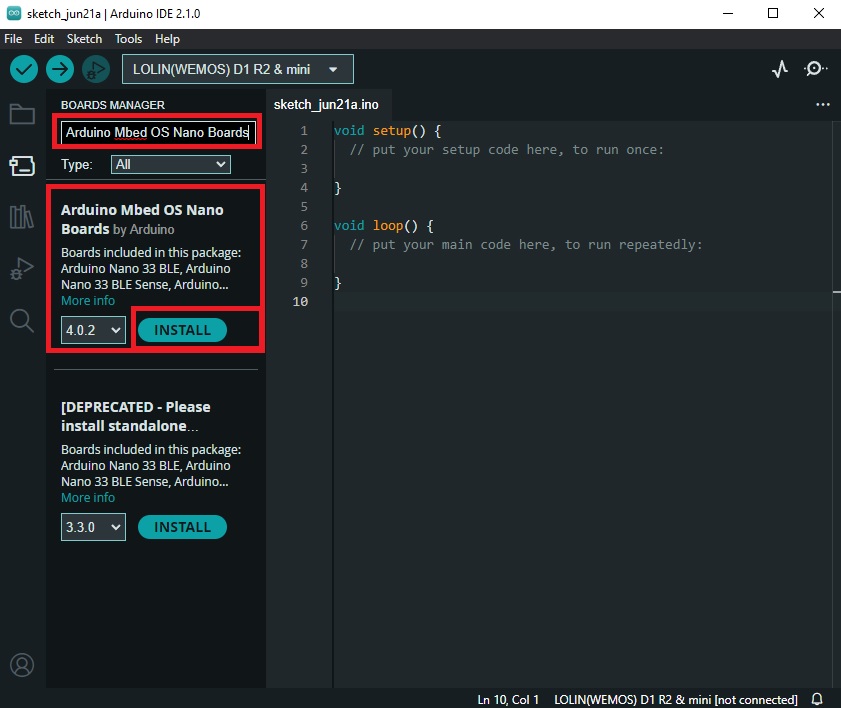
Task: Open the board selector LOLIN(WEMOS) D1 R2 & mini
Action: (238, 69)
